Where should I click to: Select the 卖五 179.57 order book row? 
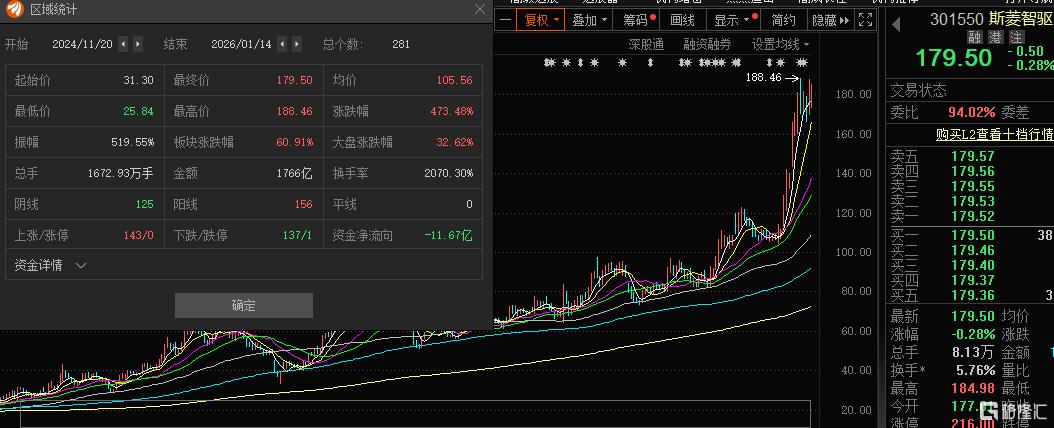969,156
